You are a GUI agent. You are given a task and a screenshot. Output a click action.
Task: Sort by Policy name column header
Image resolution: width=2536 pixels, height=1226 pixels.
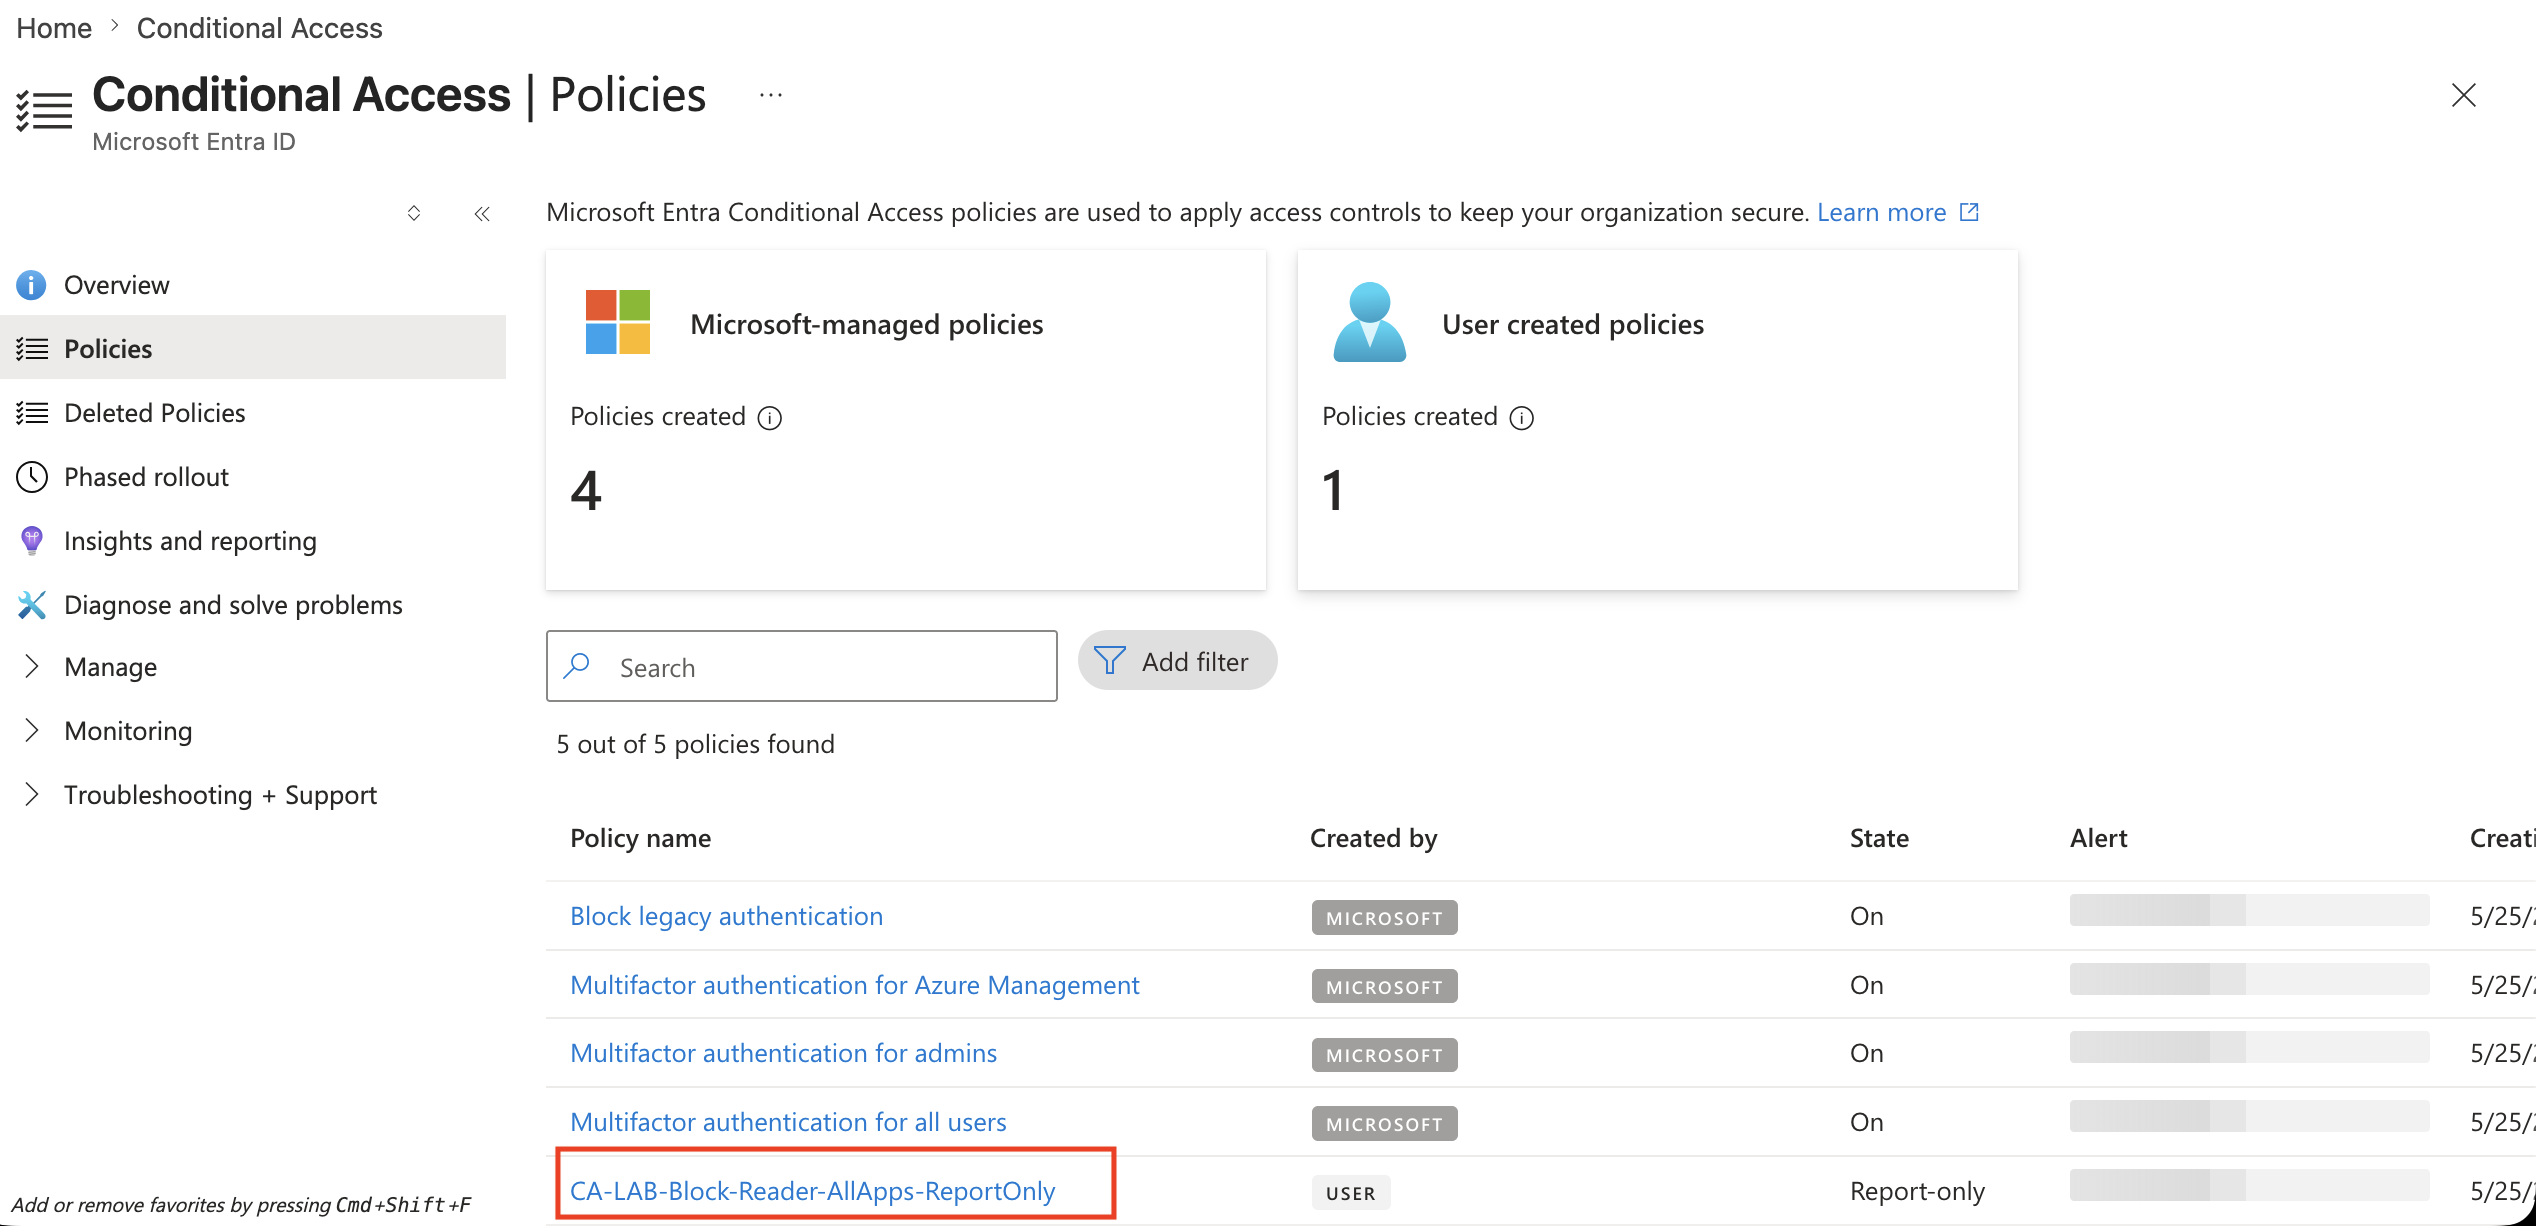click(x=641, y=838)
